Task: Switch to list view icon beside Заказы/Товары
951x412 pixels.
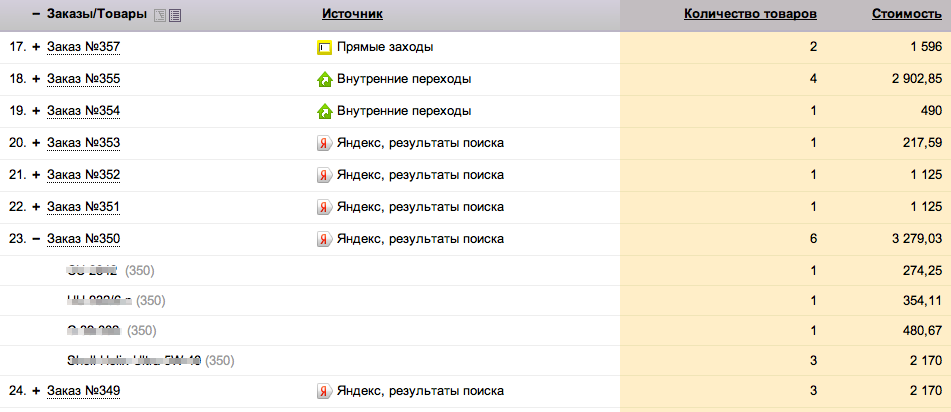Action: [x=175, y=15]
